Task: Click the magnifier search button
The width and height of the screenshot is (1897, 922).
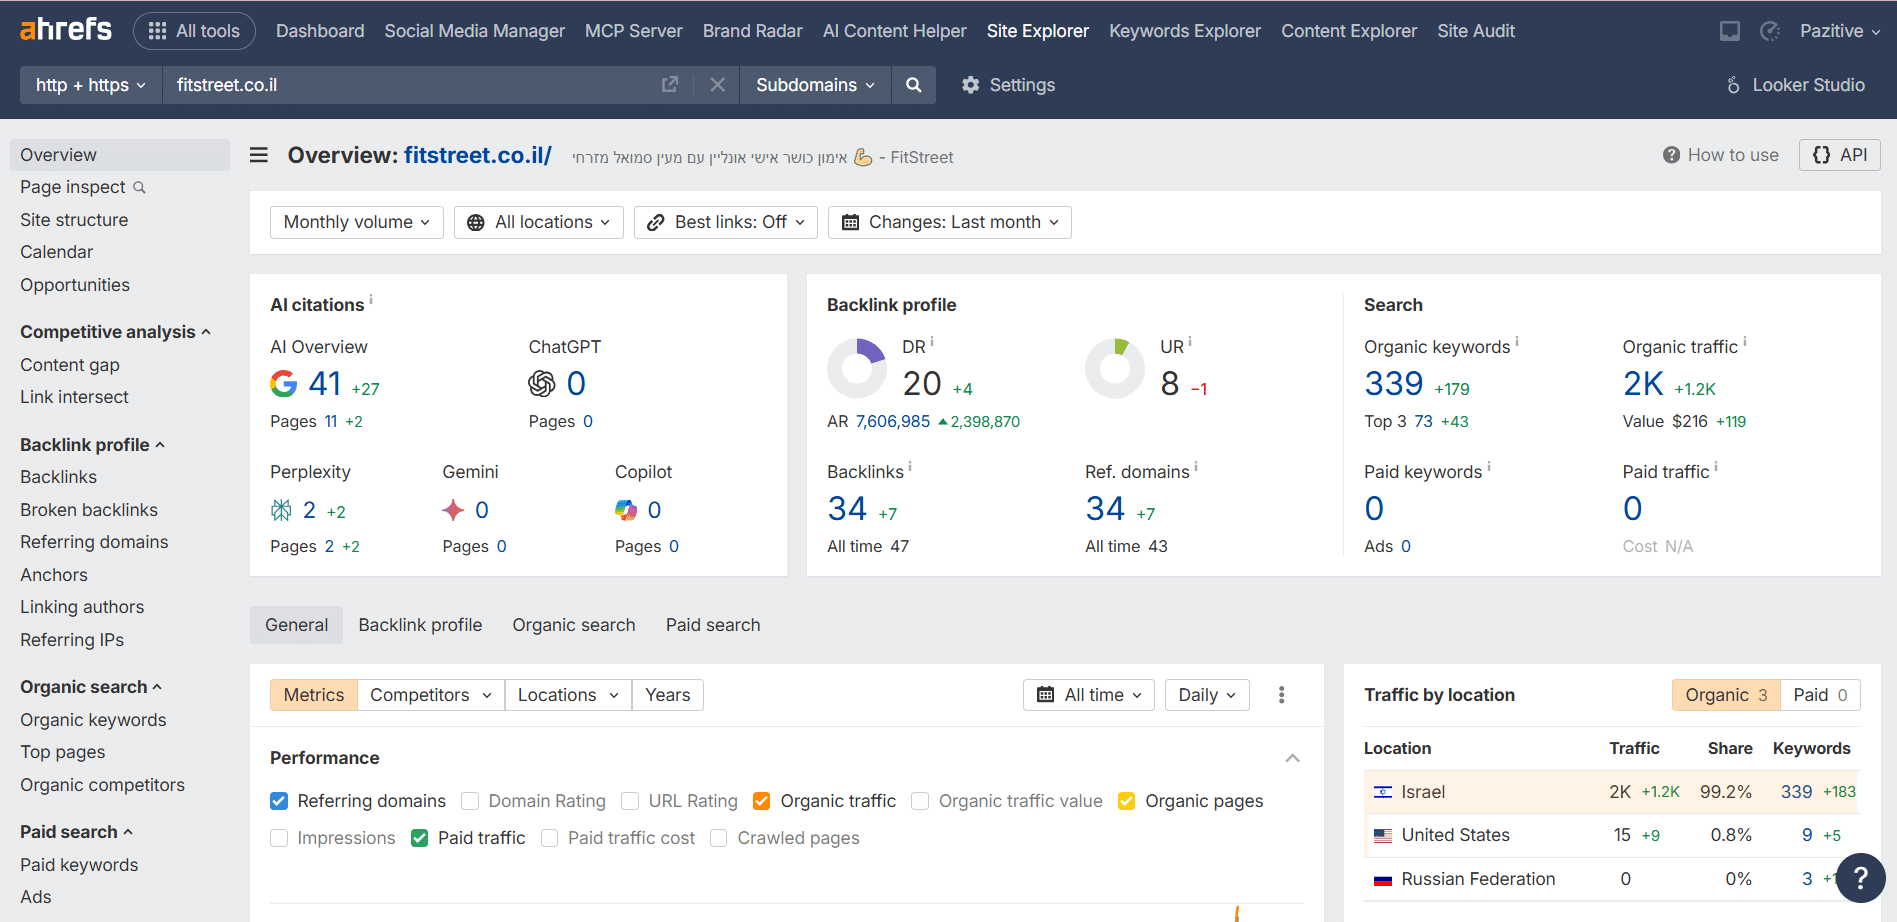Action: 913,85
